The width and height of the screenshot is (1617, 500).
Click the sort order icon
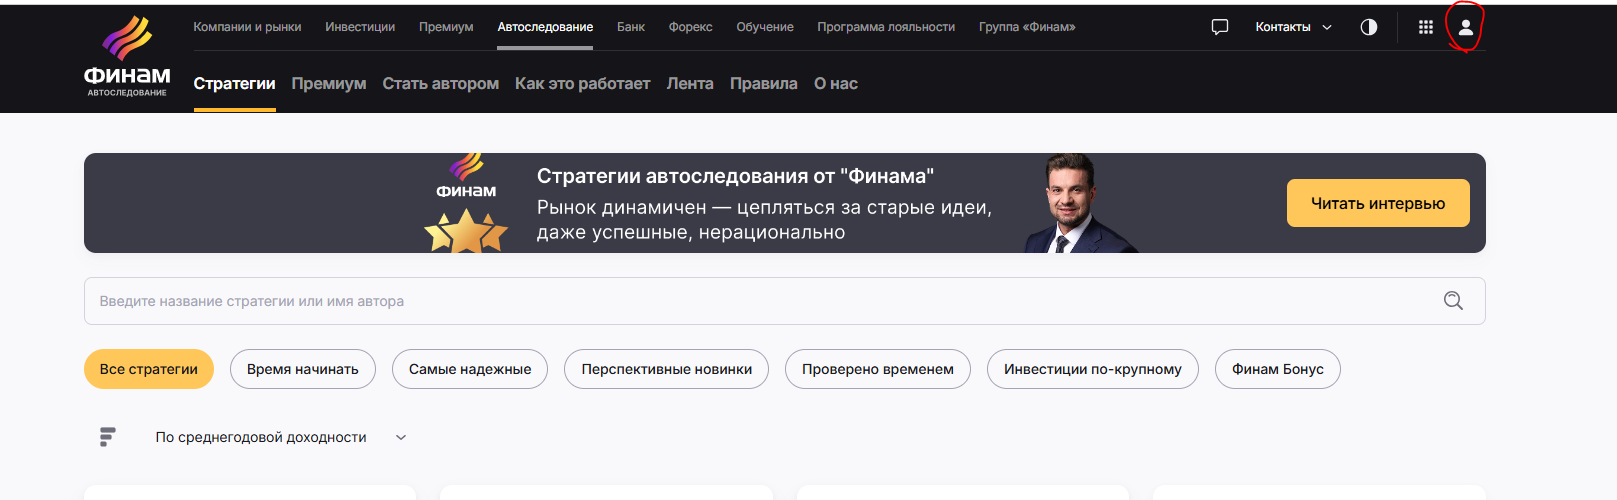coord(108,437)
